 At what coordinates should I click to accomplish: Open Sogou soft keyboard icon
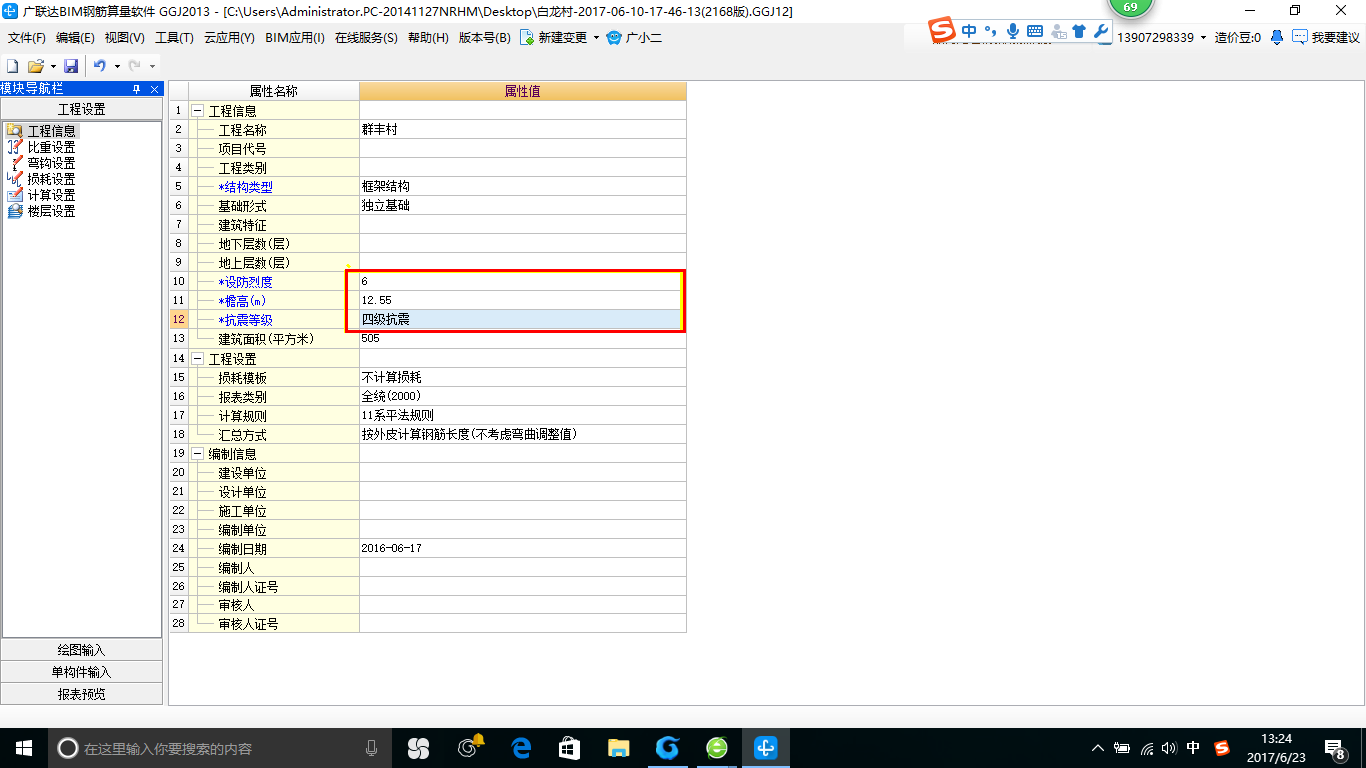click(x=1035, y=31)
